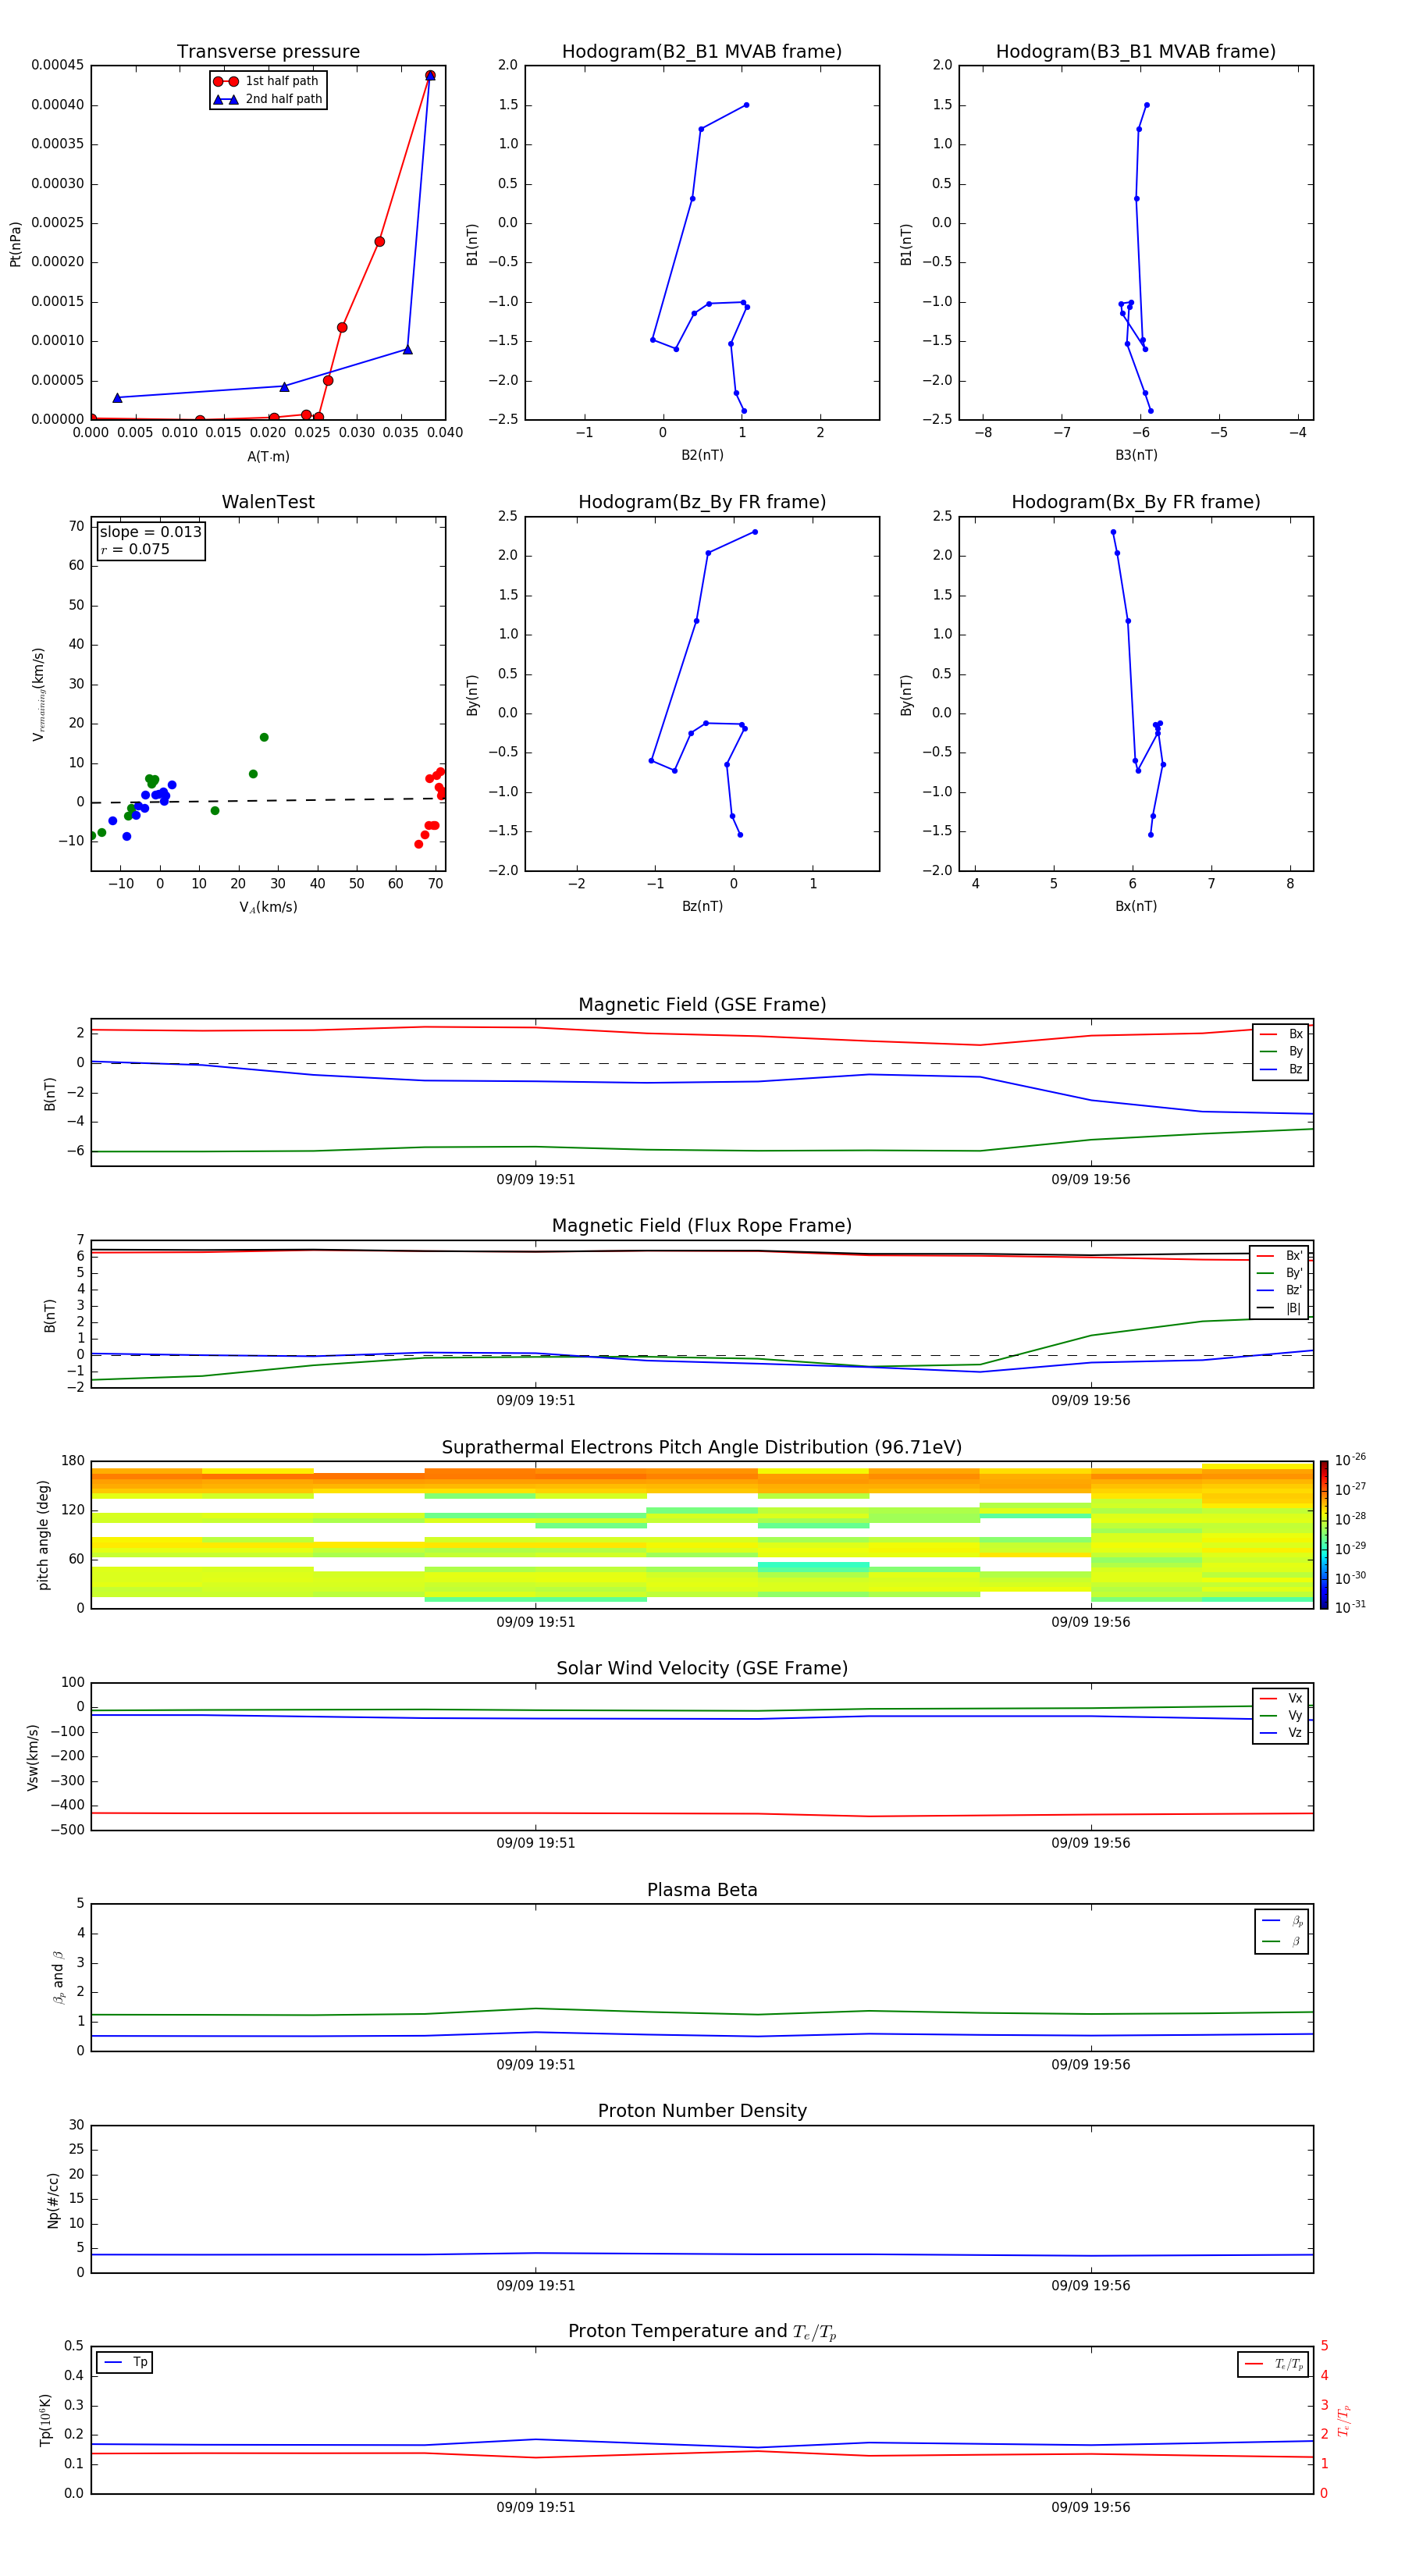The height and width of the screenshot is (2576, 1405).
Task: Click the red Vx line in Solar Wind Velocity
Action: pos(702,1813)
